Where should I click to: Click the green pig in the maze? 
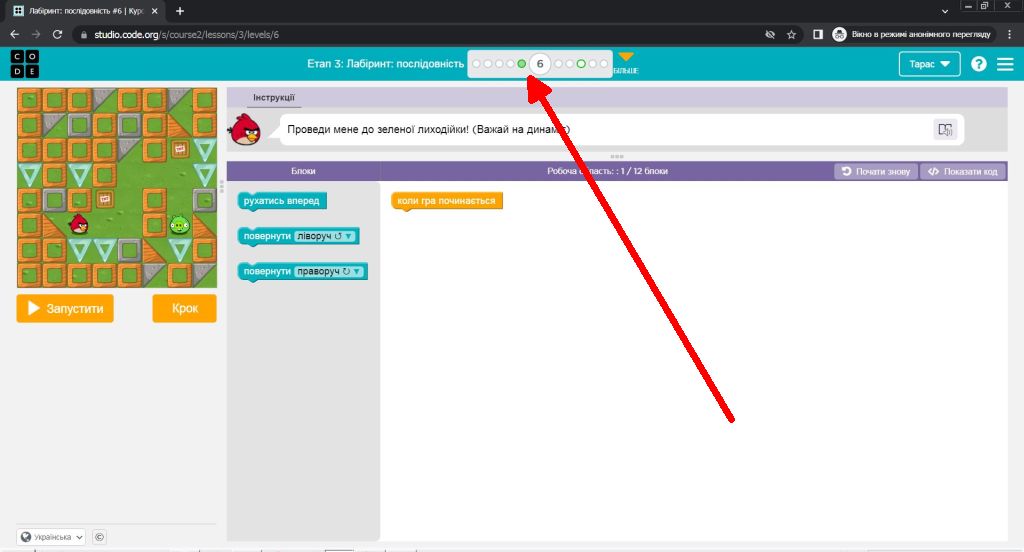(x=180, y=225)
